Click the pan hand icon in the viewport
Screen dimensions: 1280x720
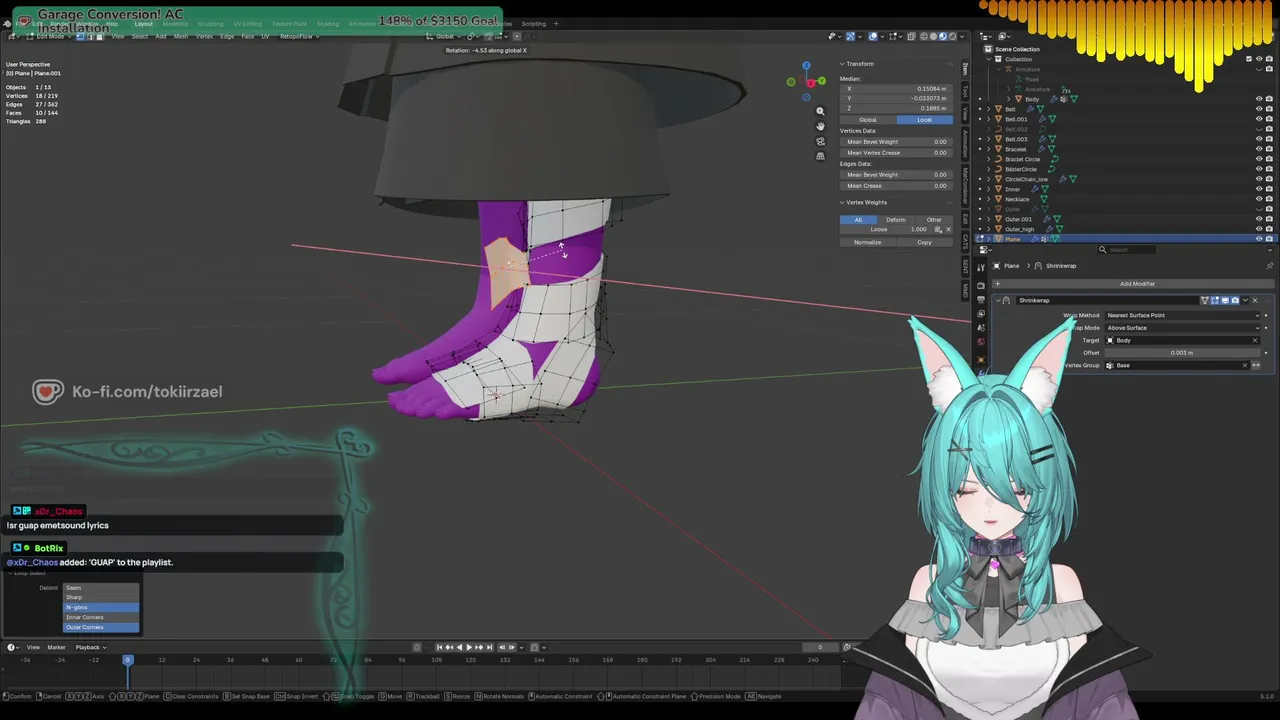[x=820, y=126]
